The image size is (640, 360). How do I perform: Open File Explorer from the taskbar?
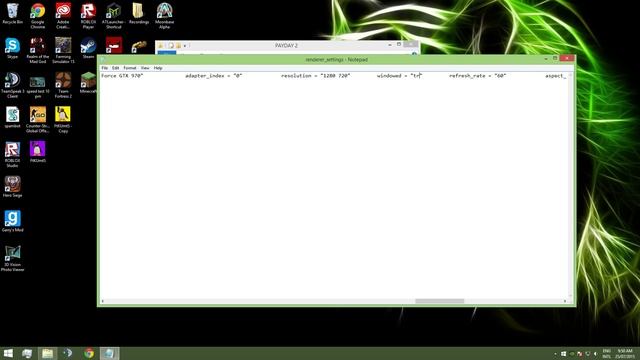click(x=47, y=353)
